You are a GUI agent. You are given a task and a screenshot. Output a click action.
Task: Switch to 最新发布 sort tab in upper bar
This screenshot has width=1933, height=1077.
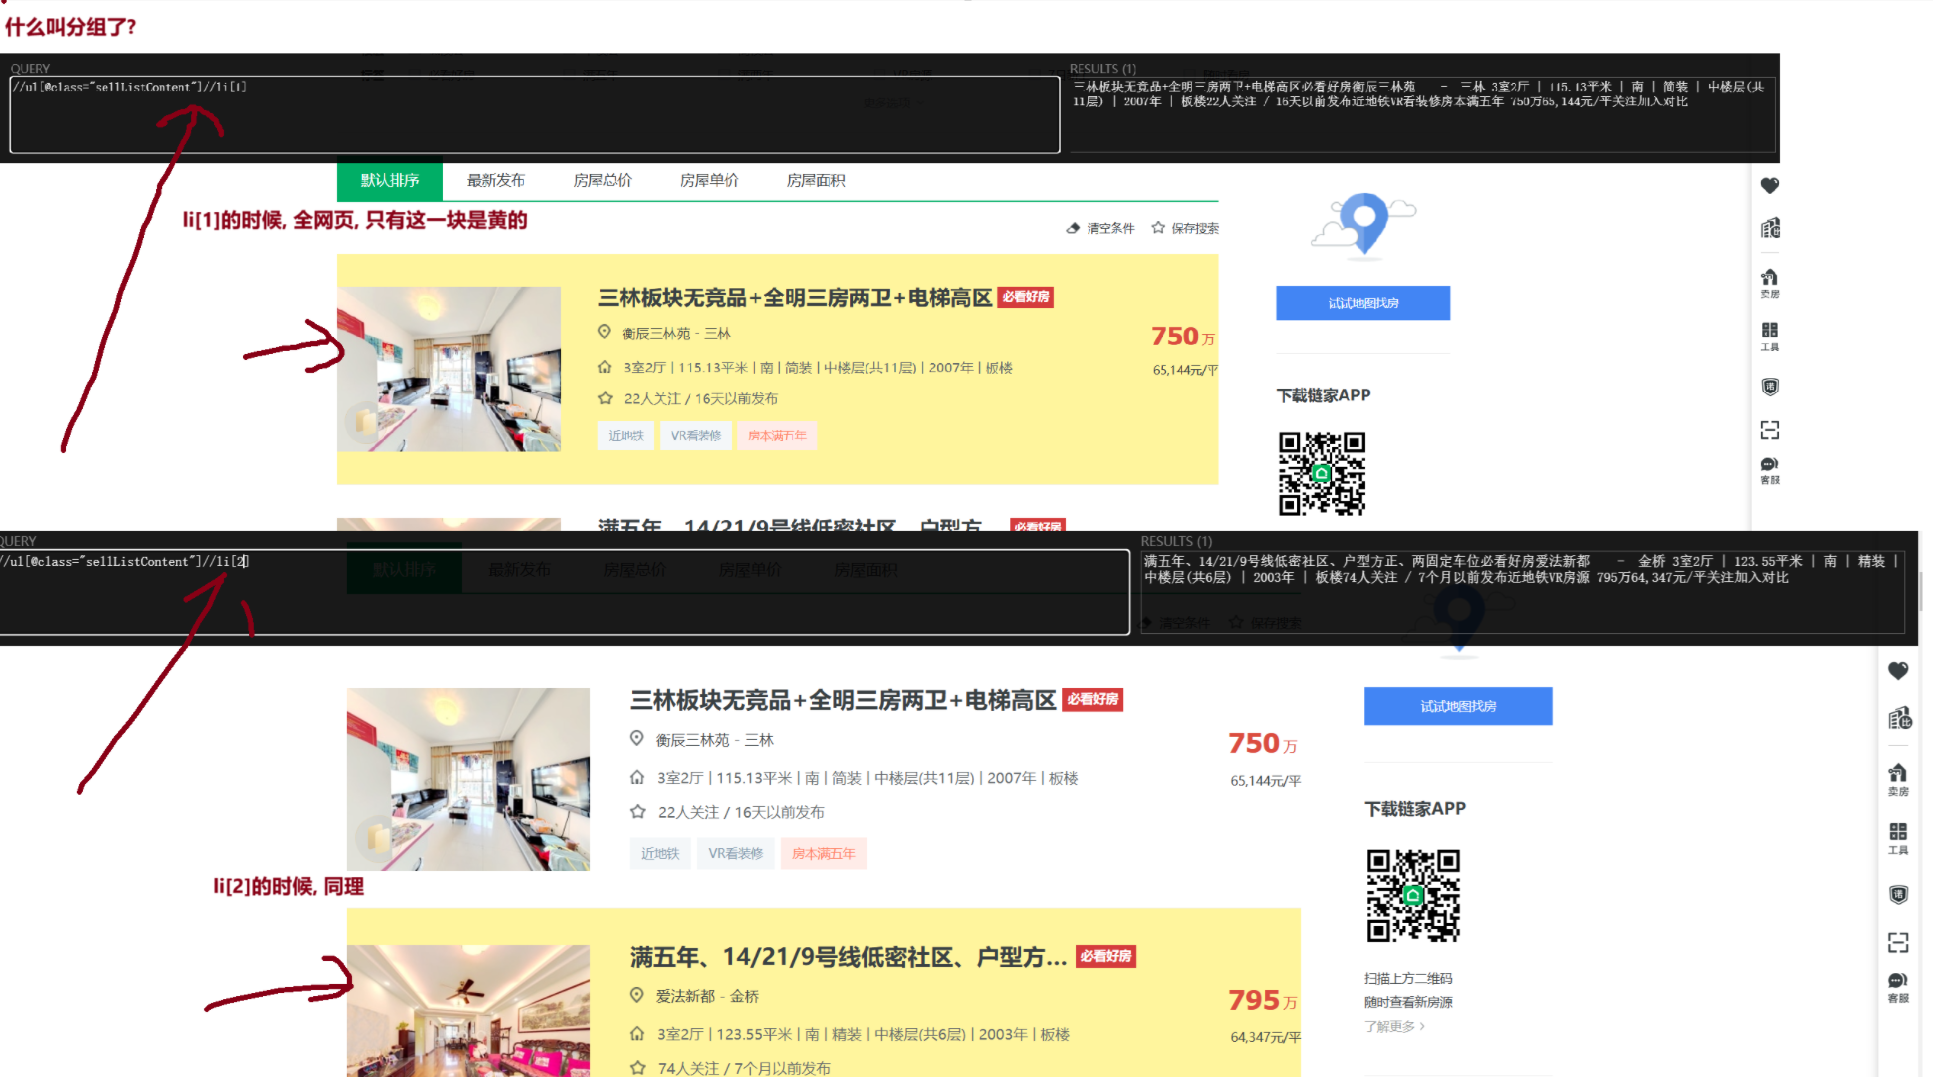coord(495,181)
